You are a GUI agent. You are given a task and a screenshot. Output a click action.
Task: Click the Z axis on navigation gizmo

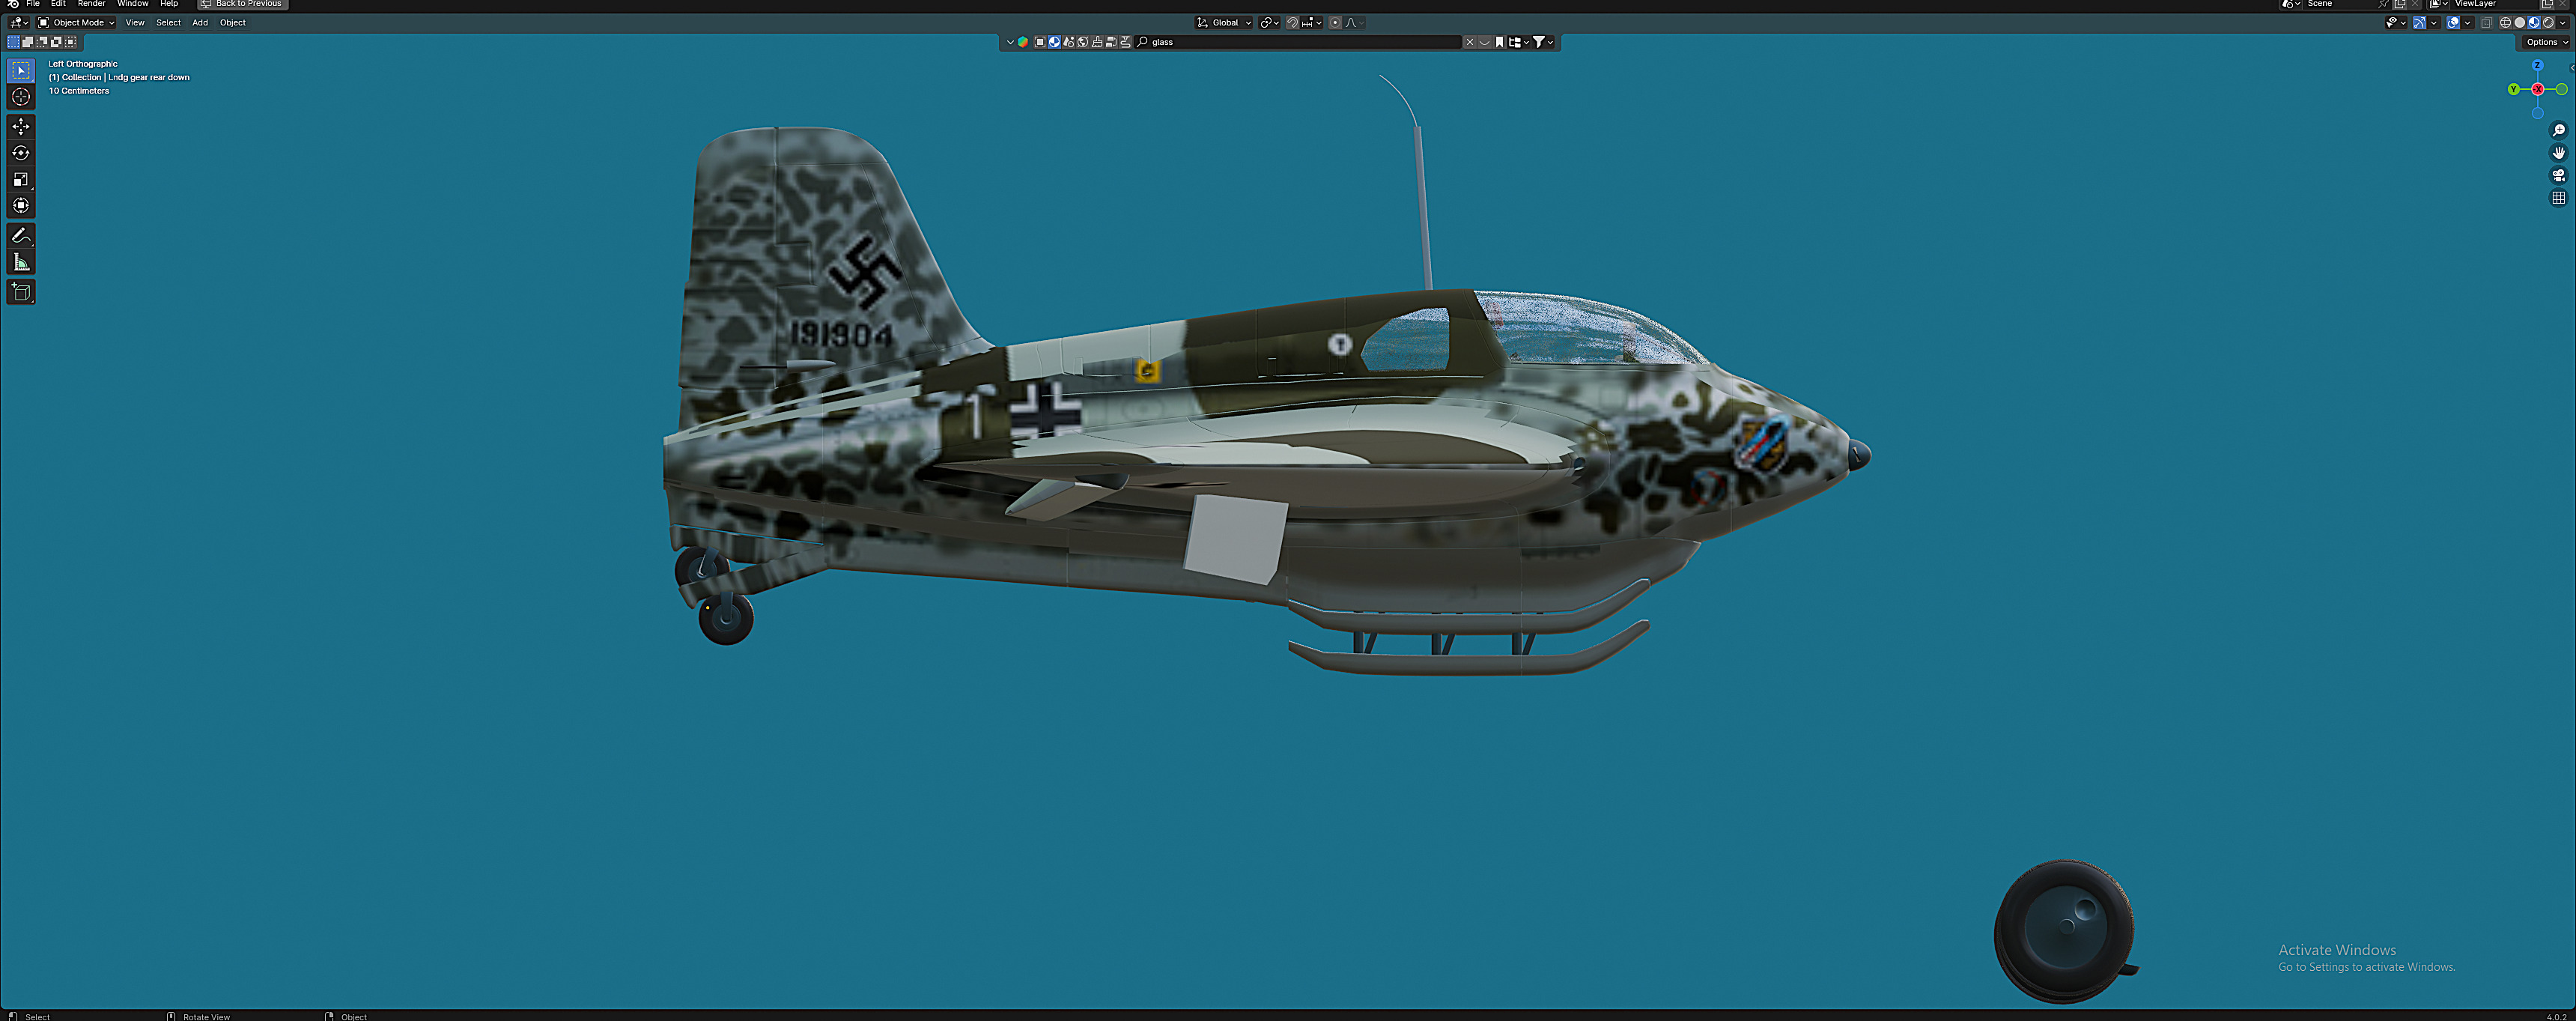[x=2537, y=65]
